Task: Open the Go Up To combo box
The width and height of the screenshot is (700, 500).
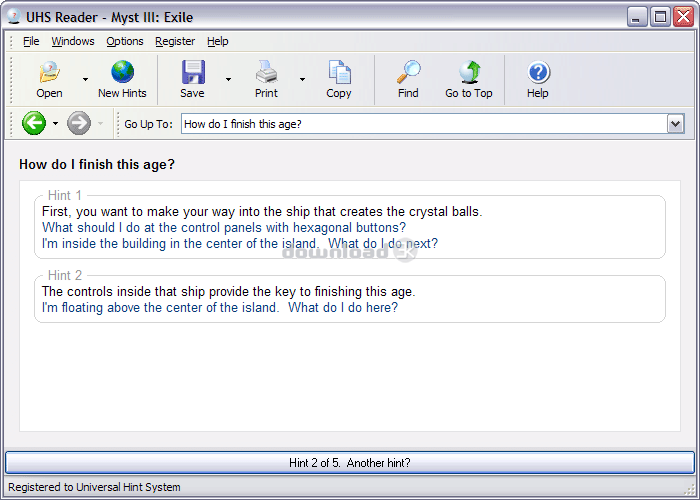Action: point(675,124)
